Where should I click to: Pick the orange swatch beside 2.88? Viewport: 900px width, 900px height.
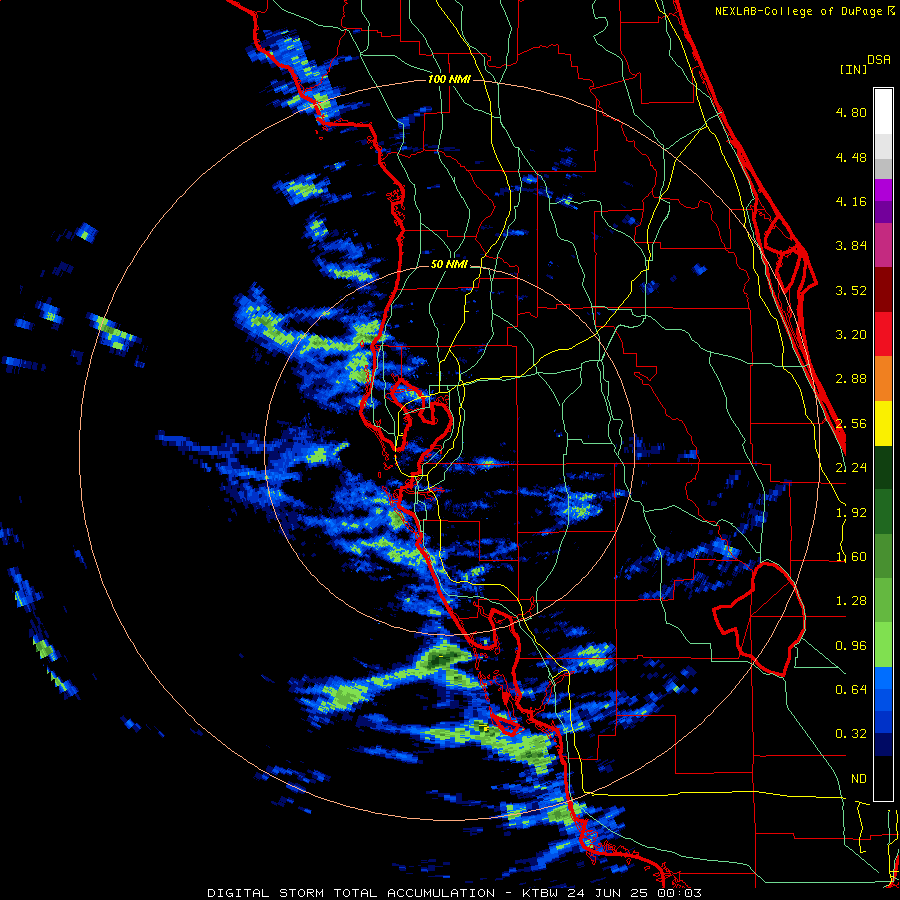click(x=883, y=379)
